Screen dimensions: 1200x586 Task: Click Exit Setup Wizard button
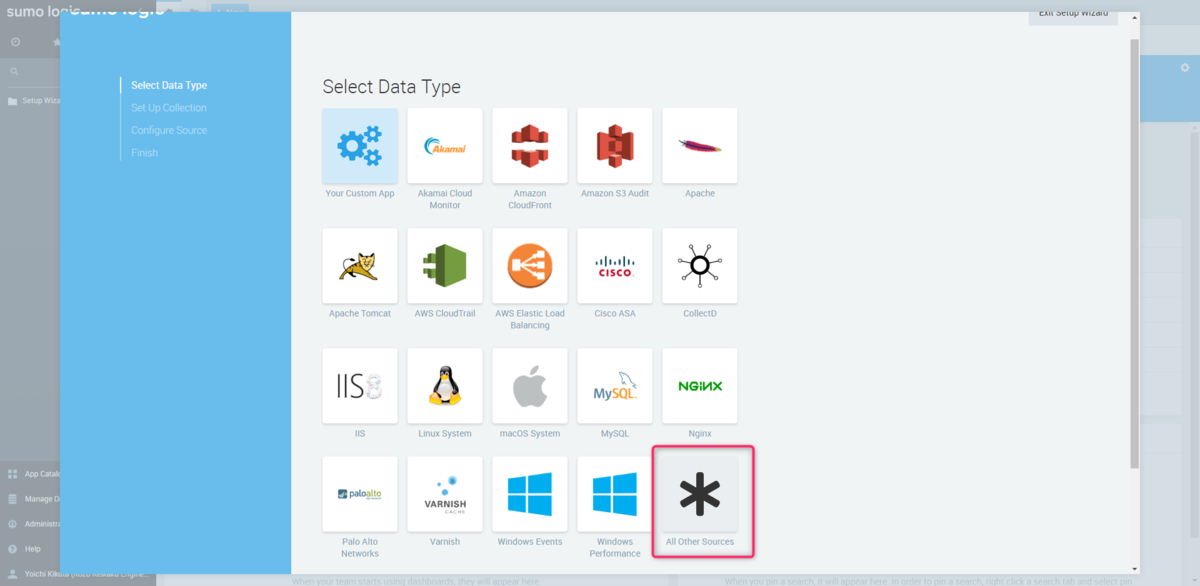tap(1073, 14)
